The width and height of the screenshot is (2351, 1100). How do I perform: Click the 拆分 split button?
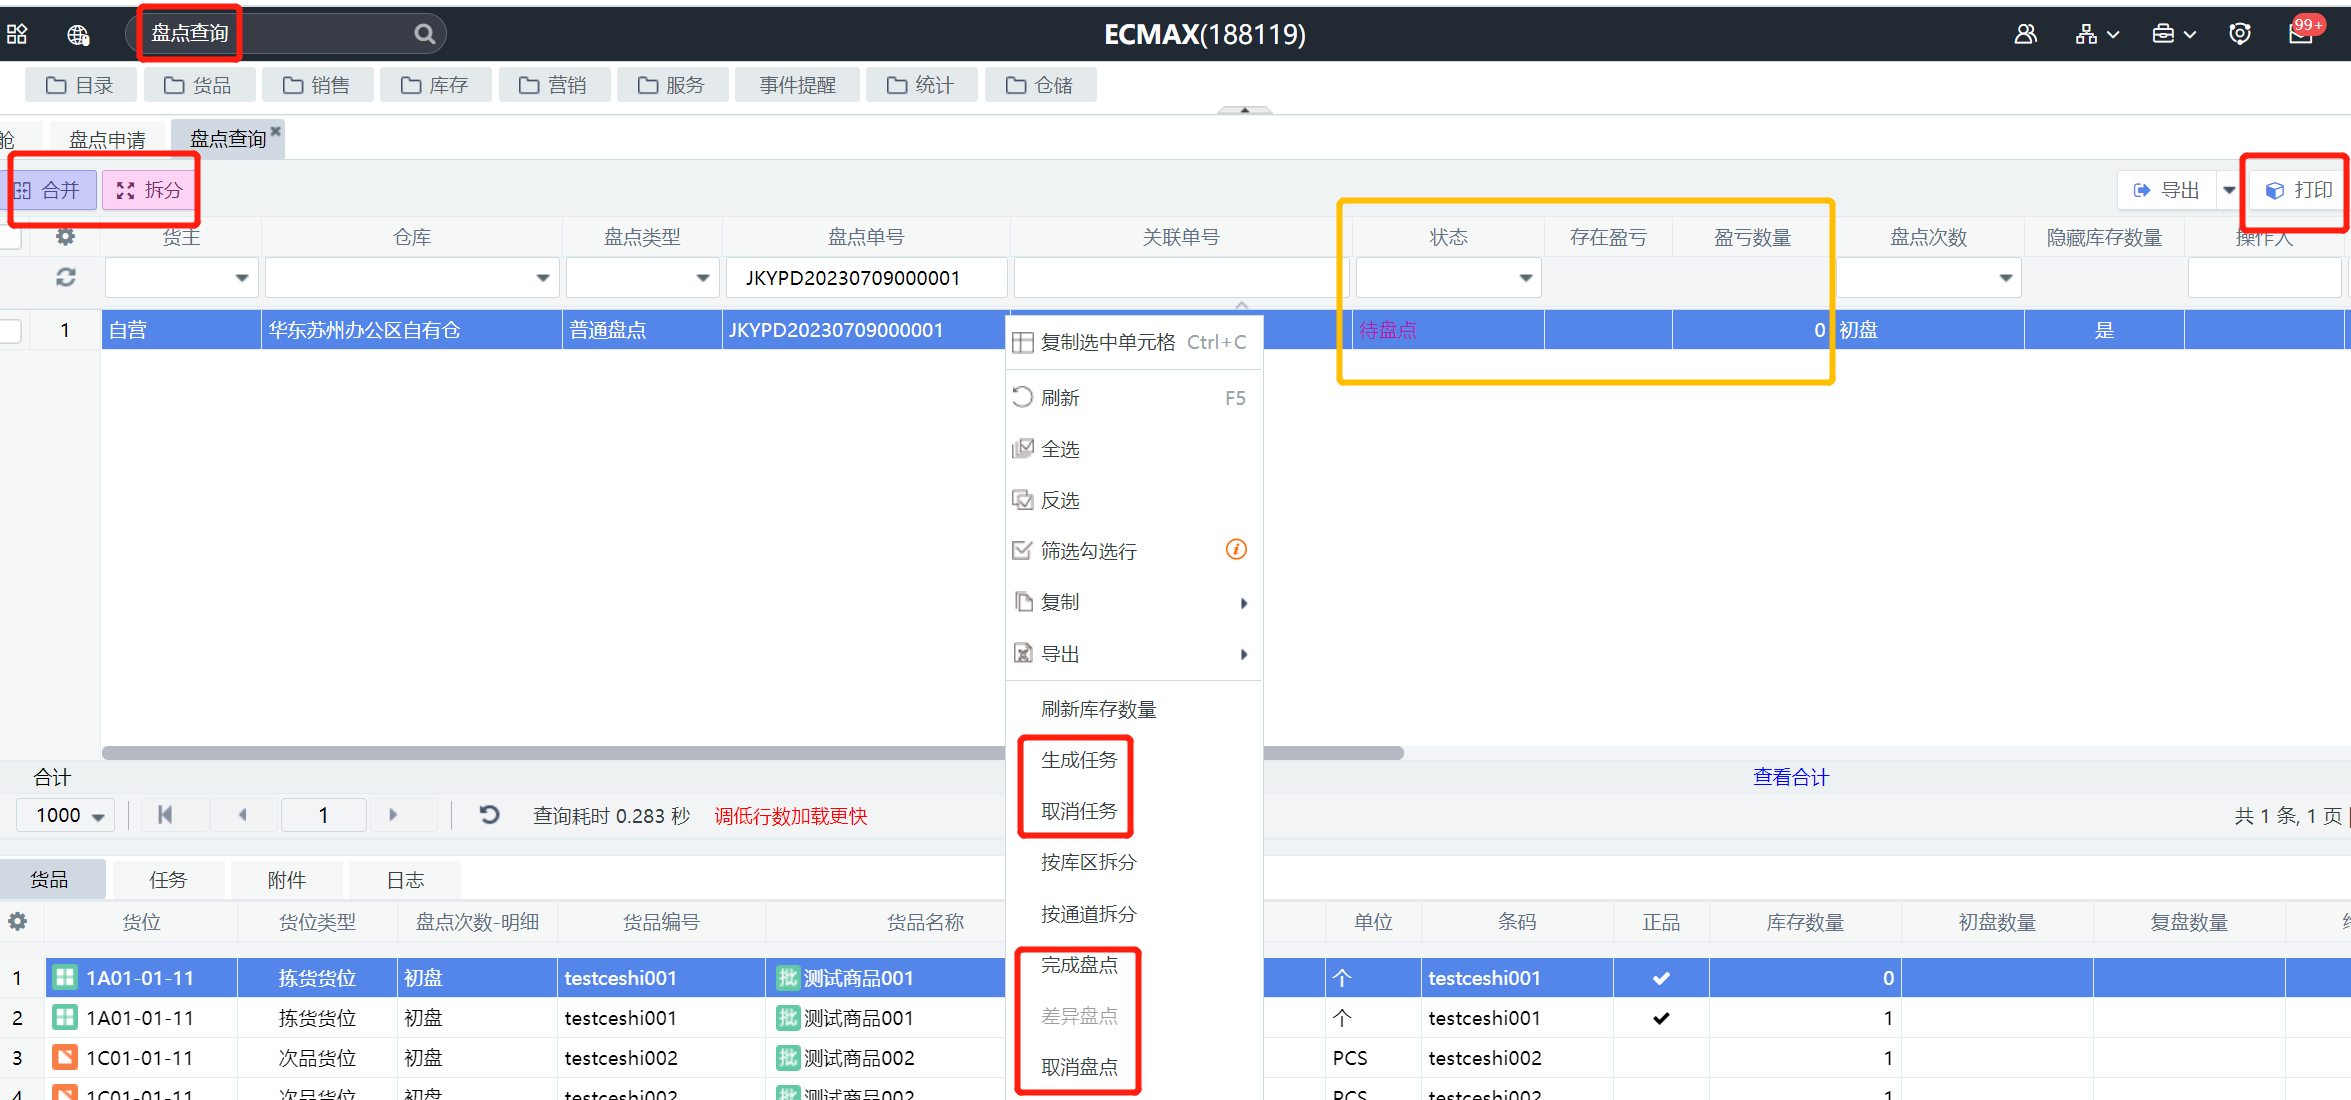coord(149,190)
